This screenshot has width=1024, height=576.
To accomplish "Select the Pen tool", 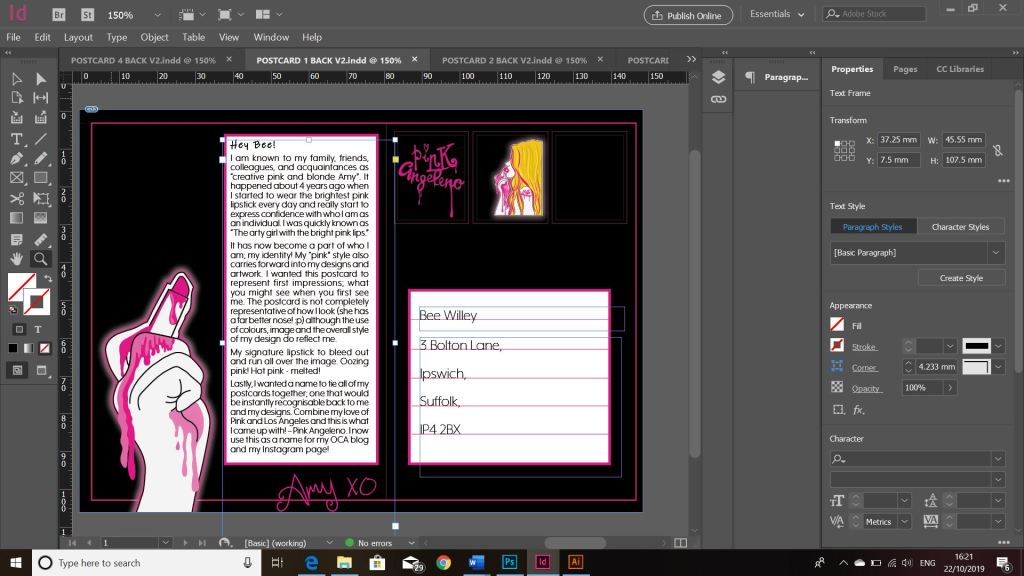I will click(x=17, y=158).
